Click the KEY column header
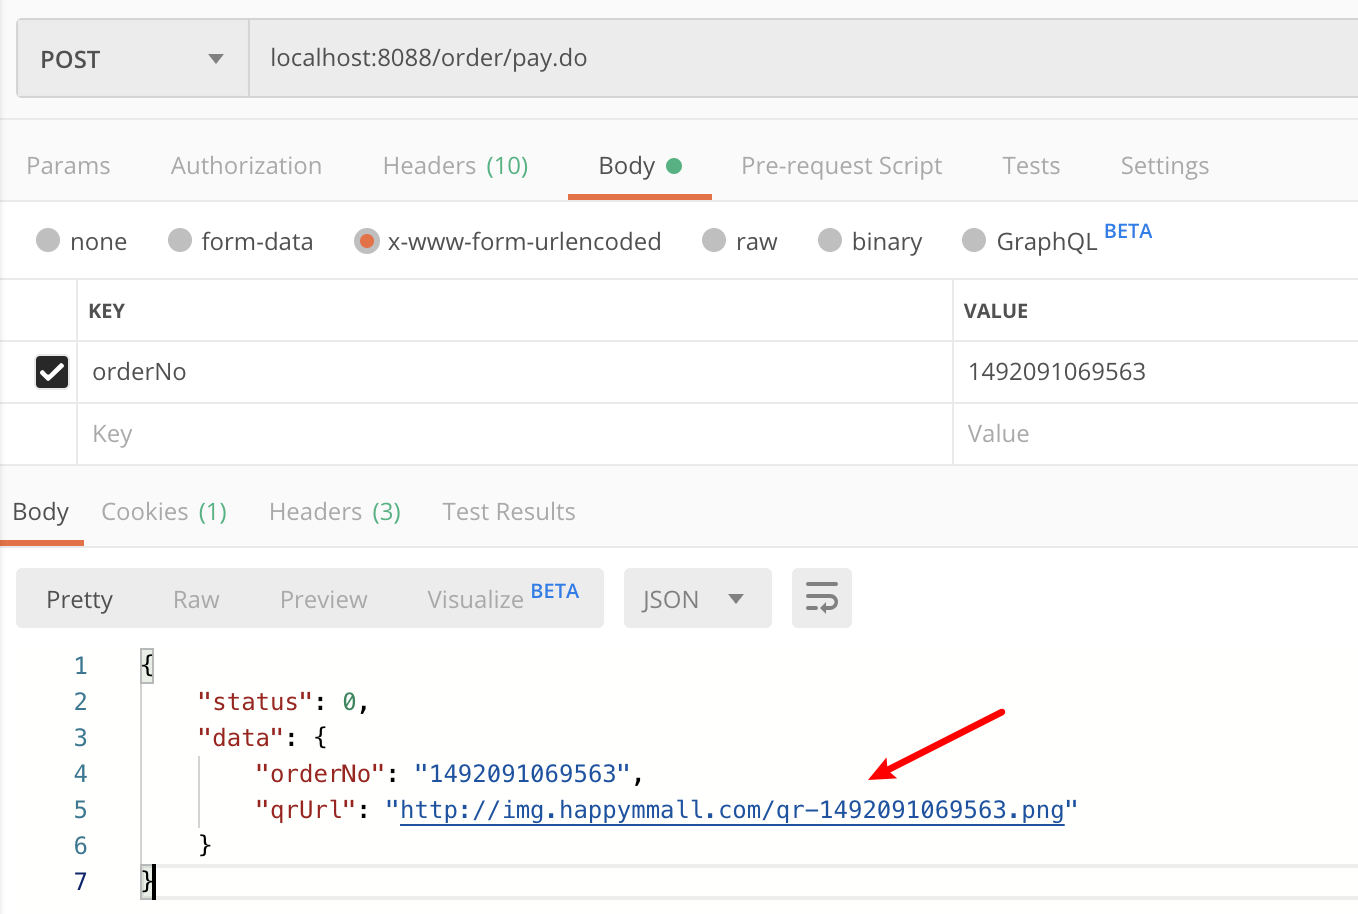The width and height of the screenshot is (1358, 914). click(107, 311)
